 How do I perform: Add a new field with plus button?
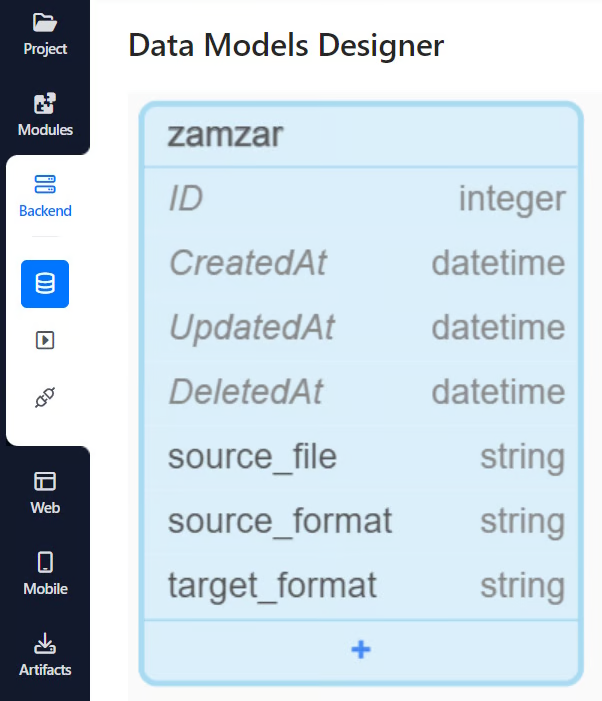pos(361,650)
